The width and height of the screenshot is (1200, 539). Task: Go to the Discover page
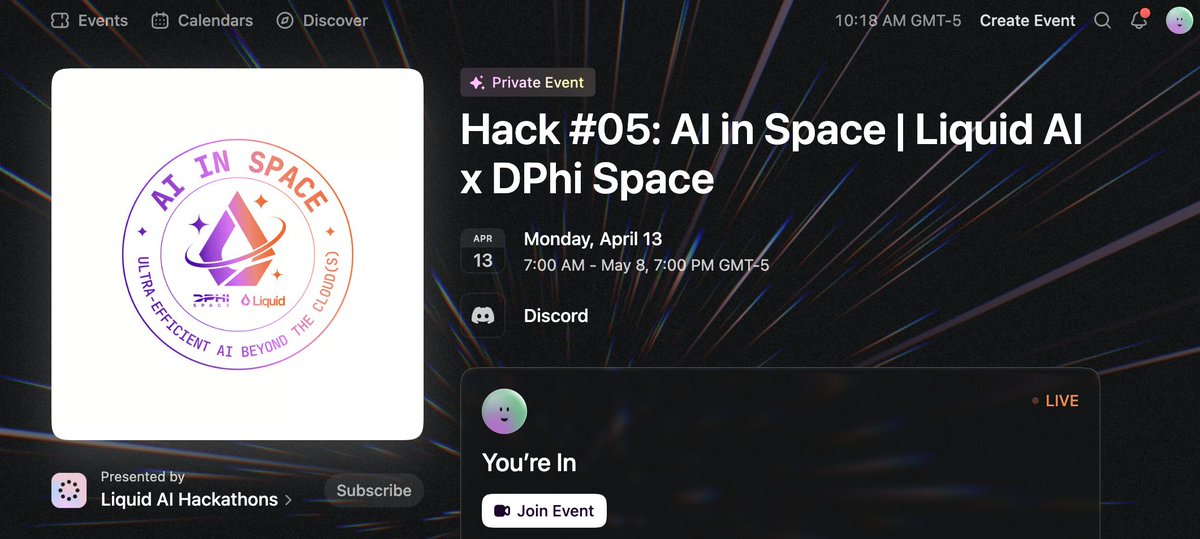[322, 20]
